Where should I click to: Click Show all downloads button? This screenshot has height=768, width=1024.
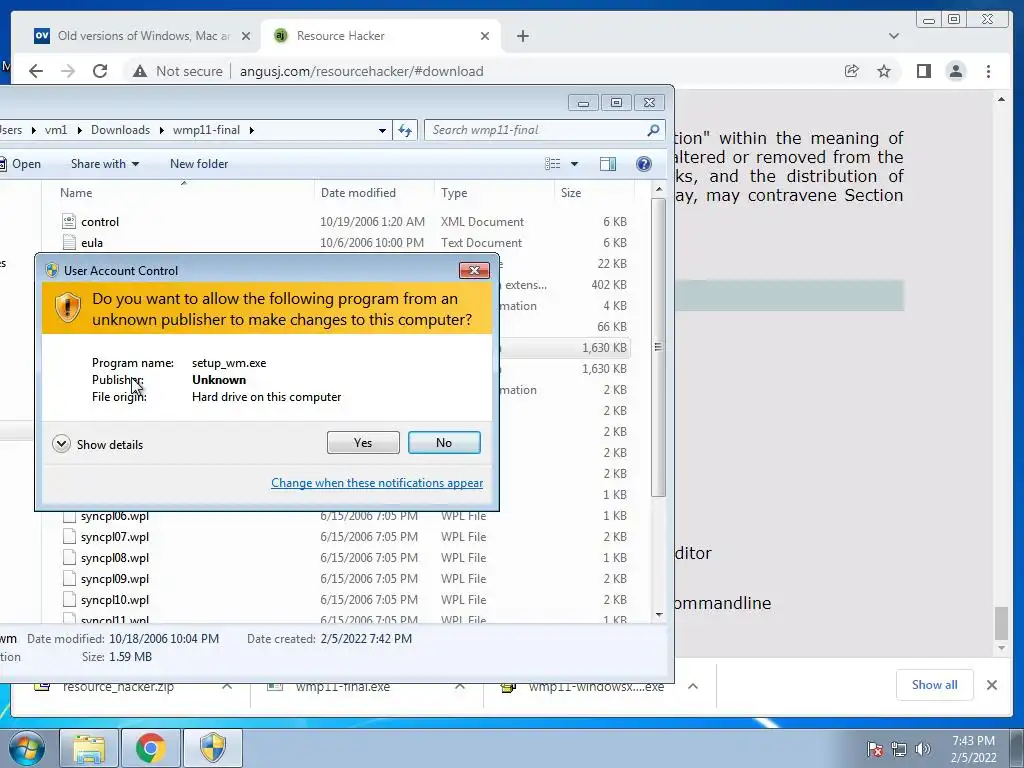[x=935, y=685]
